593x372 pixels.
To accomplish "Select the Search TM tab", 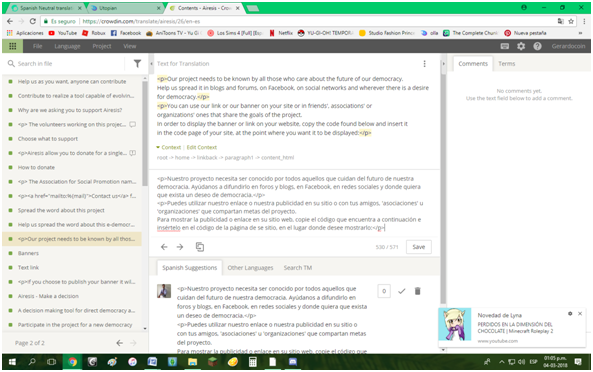I will [x=298, y=268].
